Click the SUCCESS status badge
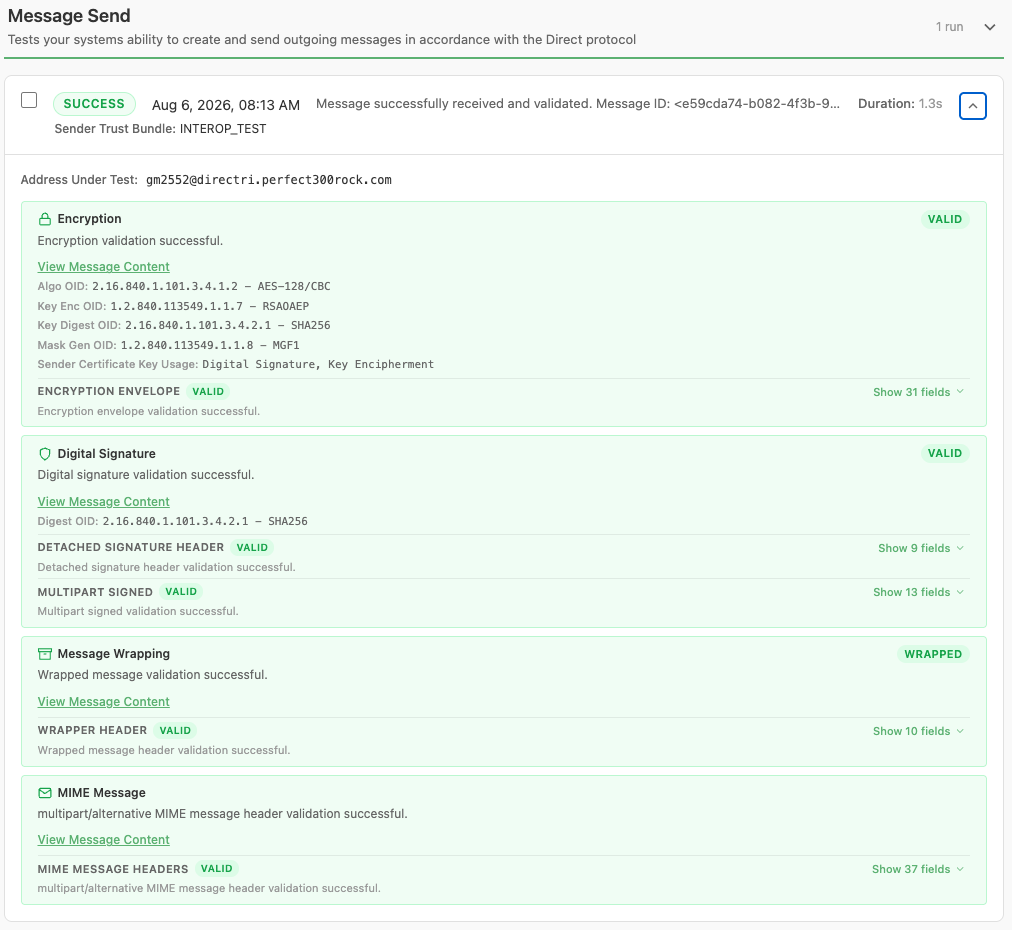Image resolution: width=1012 pixels, height=930 pixels. (x=94, y=104)
